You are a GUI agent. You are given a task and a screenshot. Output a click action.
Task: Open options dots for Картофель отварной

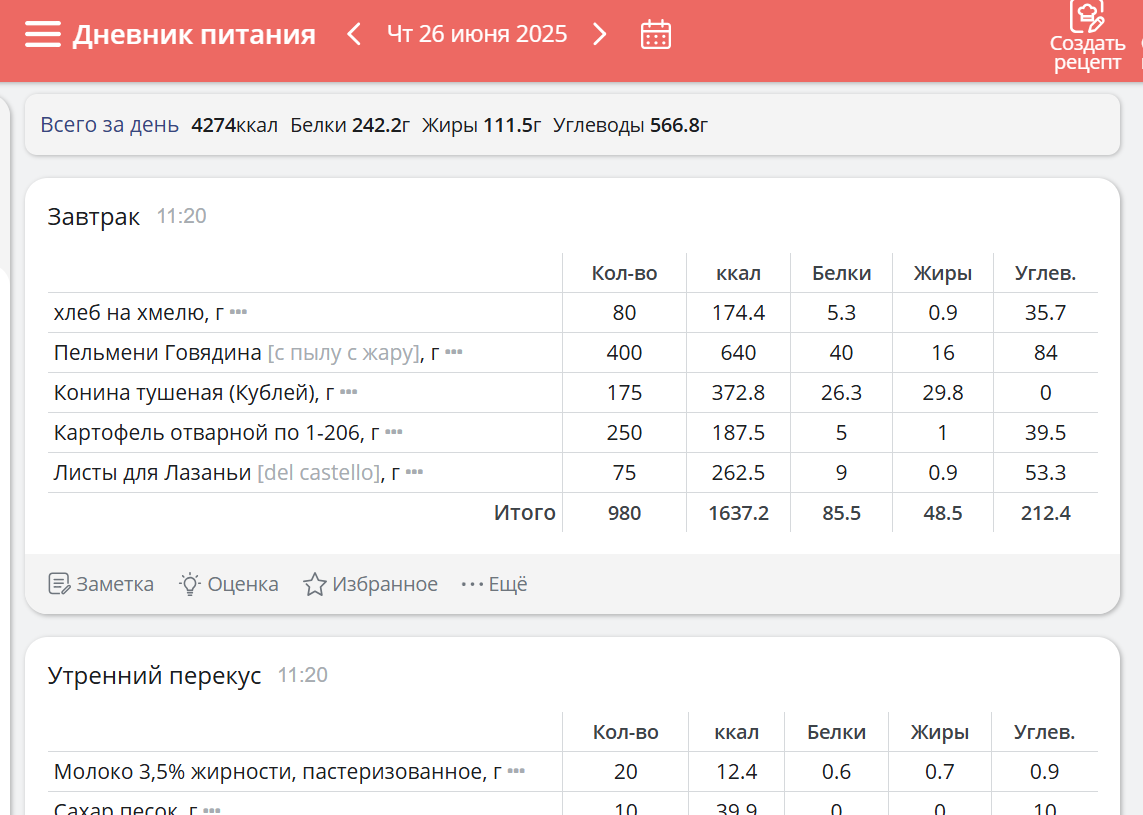click(394, 432)
